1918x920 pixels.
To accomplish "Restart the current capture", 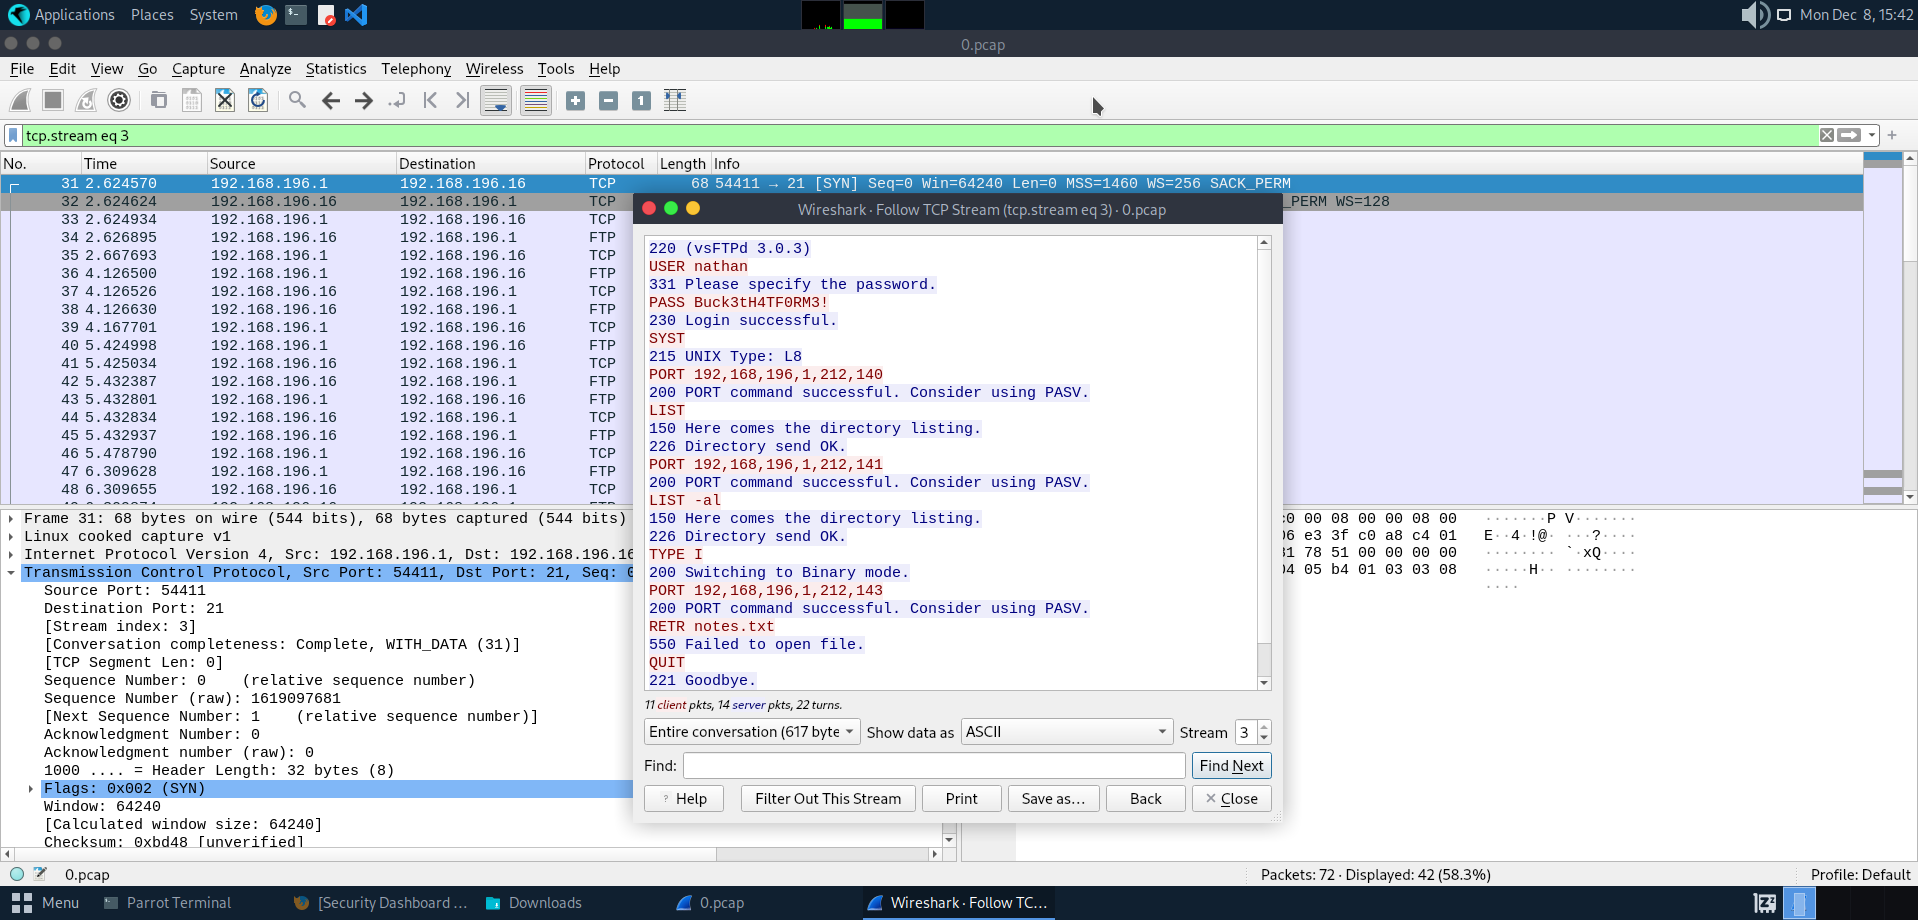I will [x=85, y=100].
